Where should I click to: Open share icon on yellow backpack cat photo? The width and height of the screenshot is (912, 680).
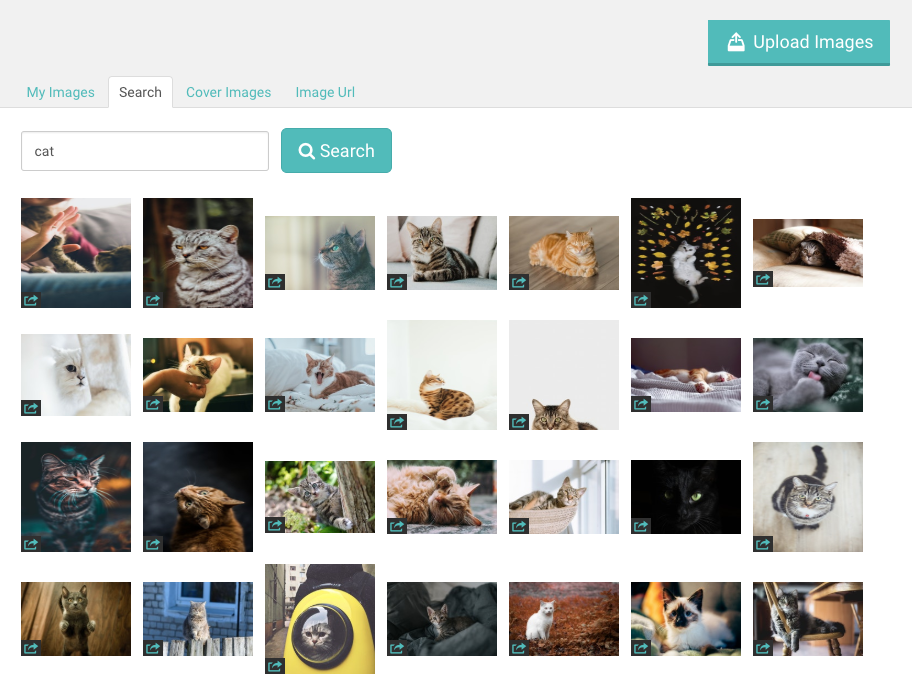(275, 666)
